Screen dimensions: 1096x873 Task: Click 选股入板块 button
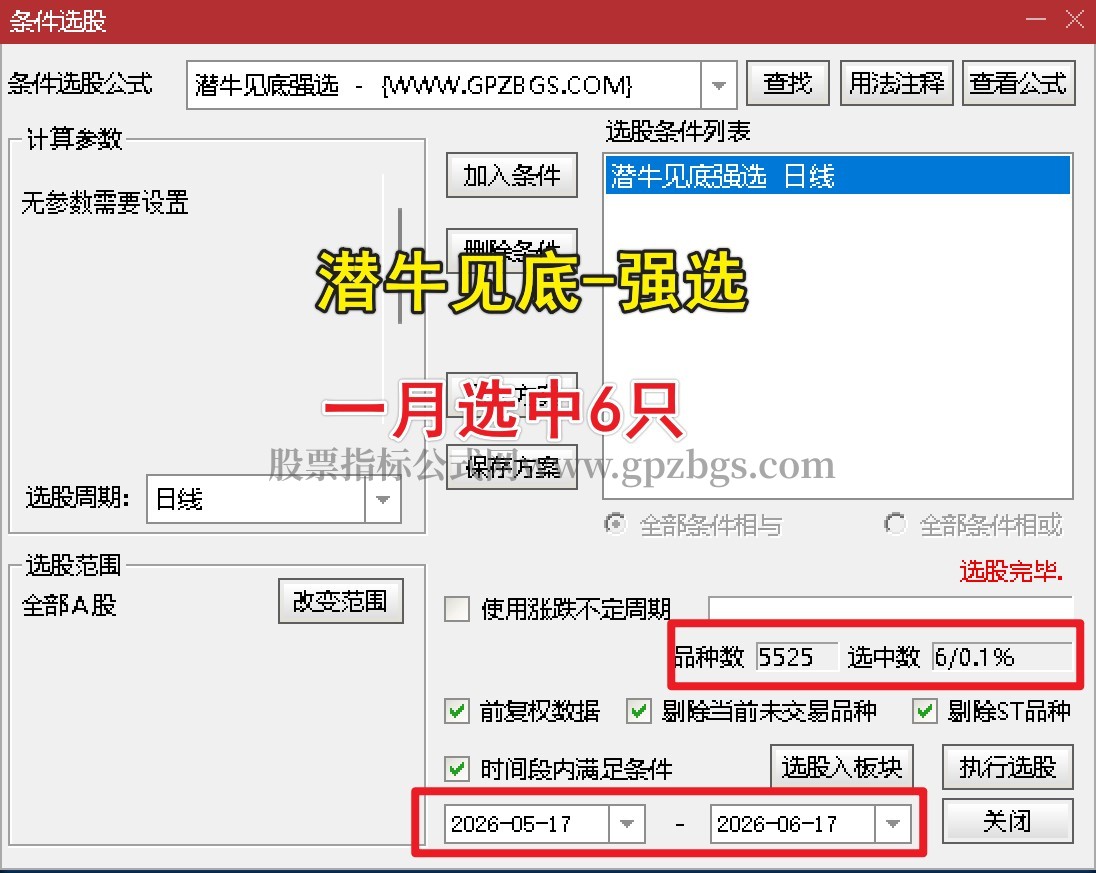click(x=842, y=767)
